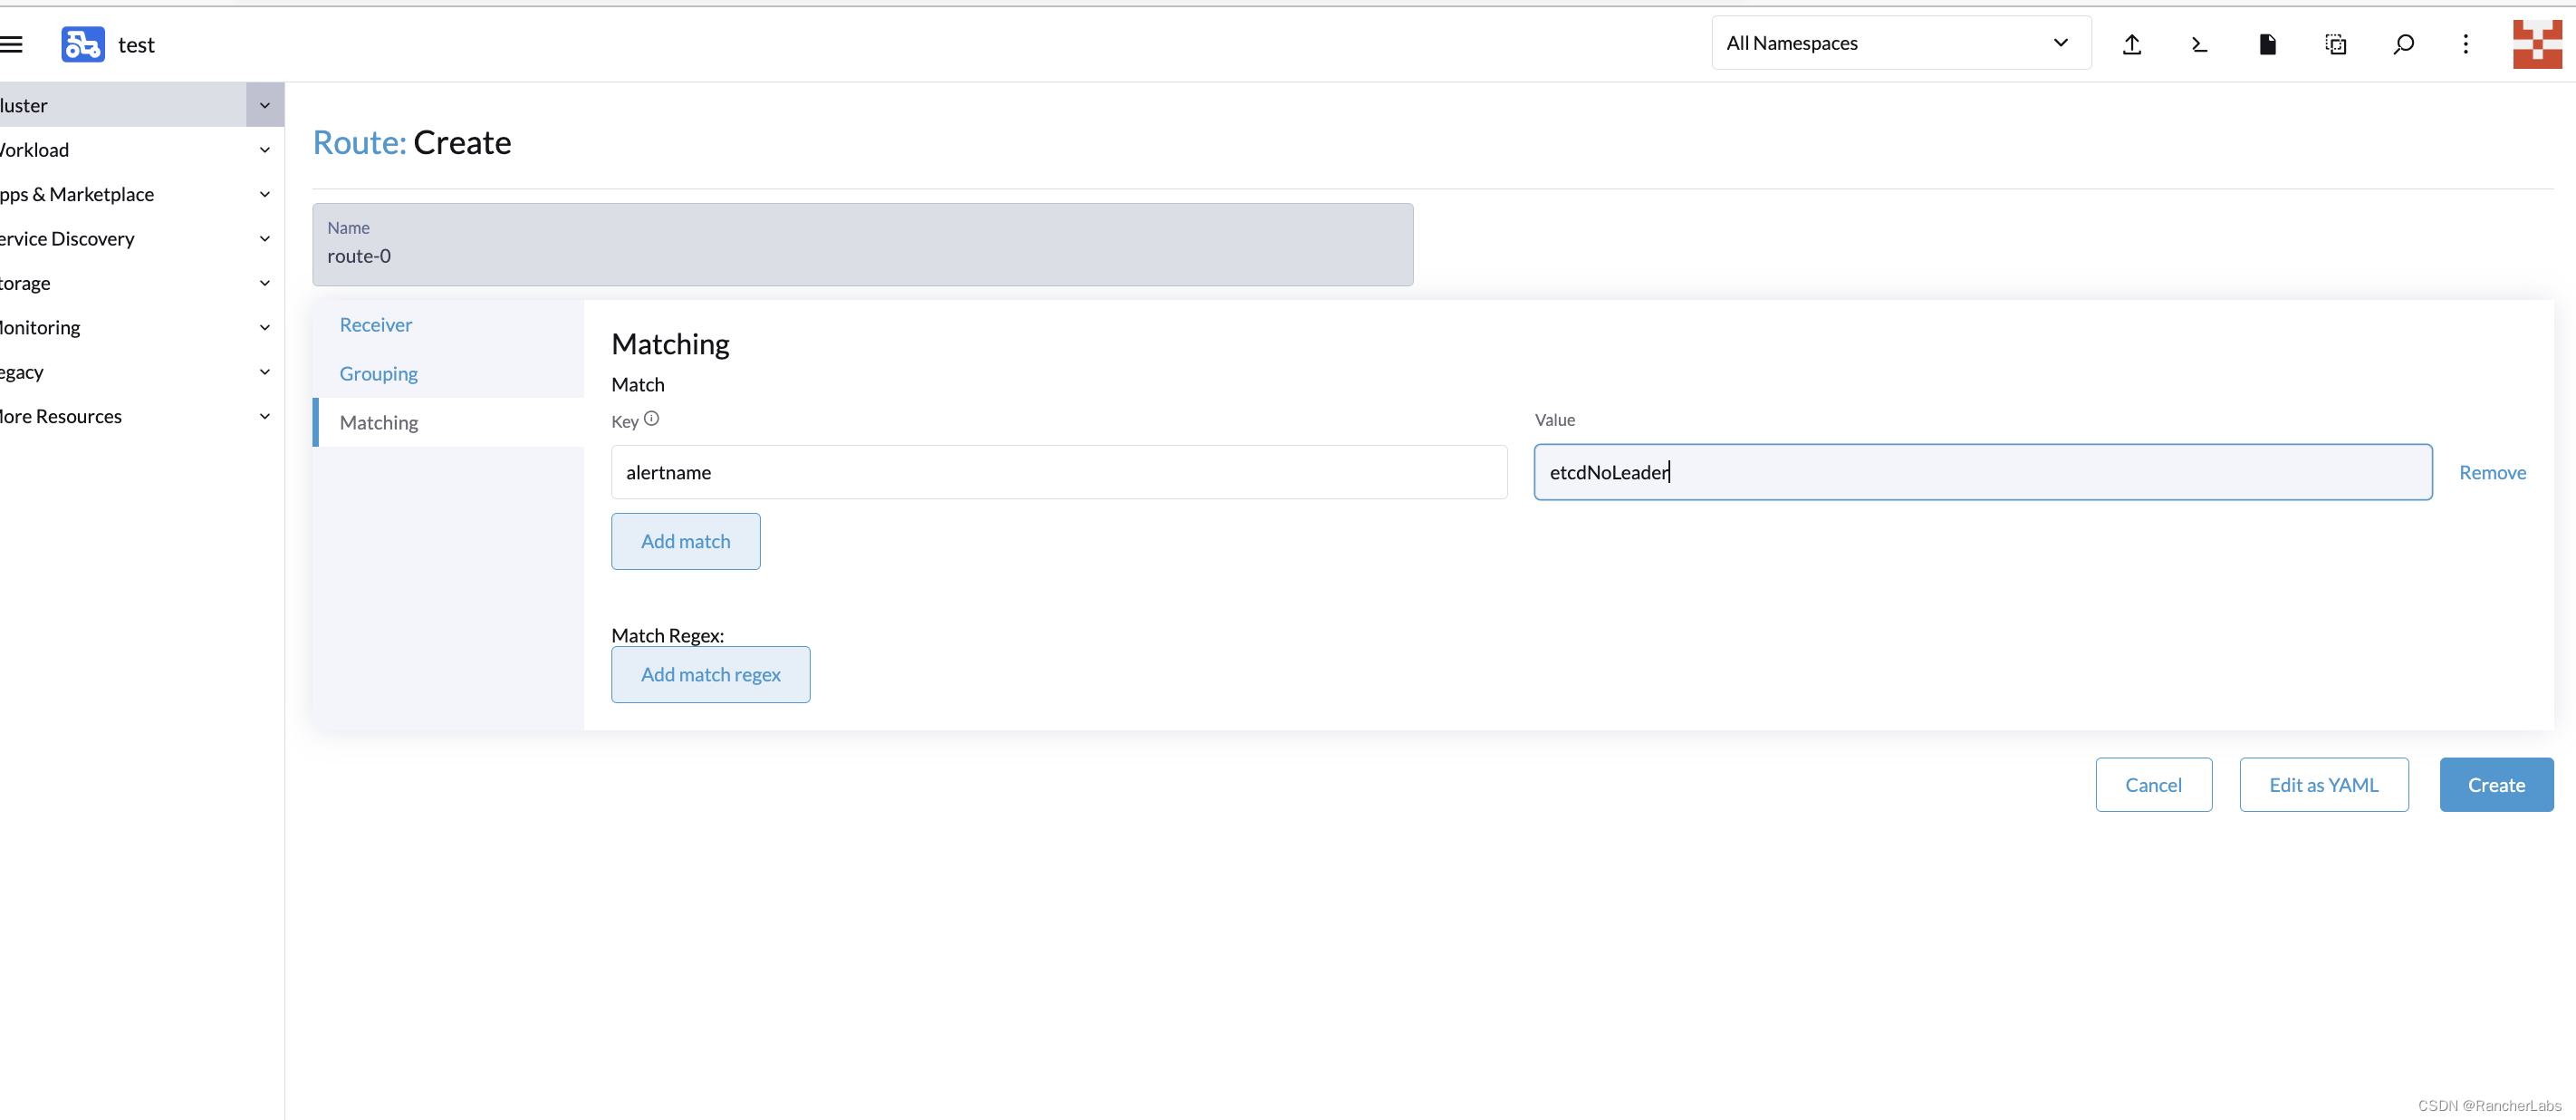The height and width of the screenshot is (1120, 2576).
Task: Click the user avatar in top corner
Action: pyautogui.click(x=2536, y=44)
